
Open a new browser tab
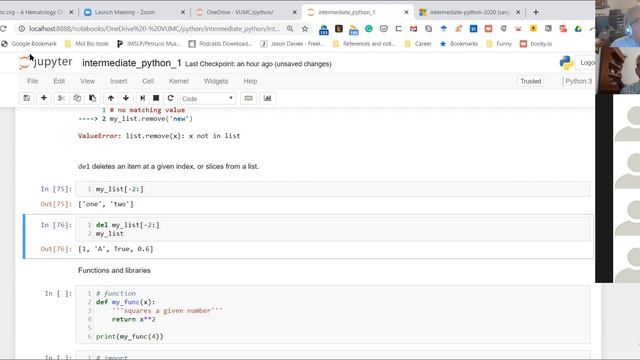(536, 12)
